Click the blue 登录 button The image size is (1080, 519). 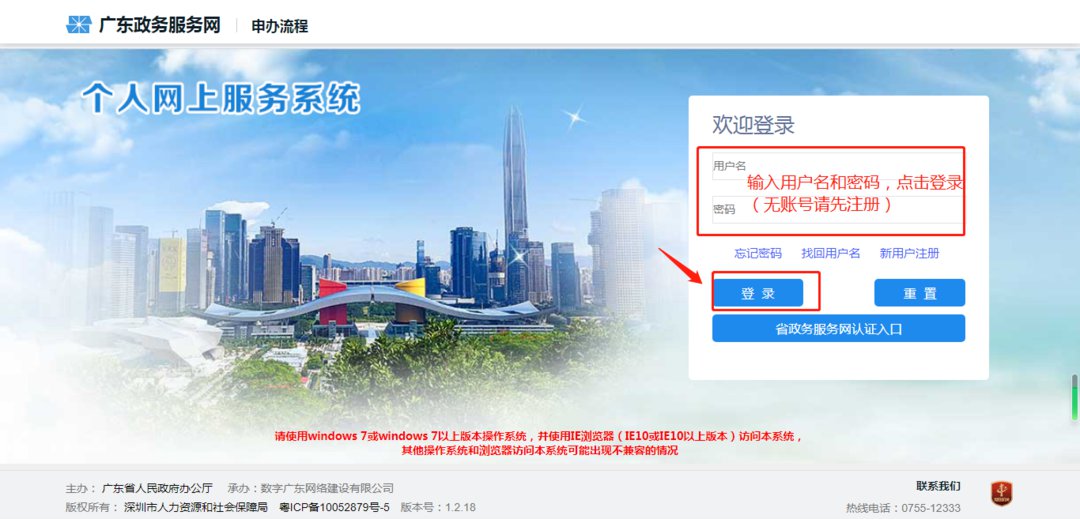click(x=758, y=293)
